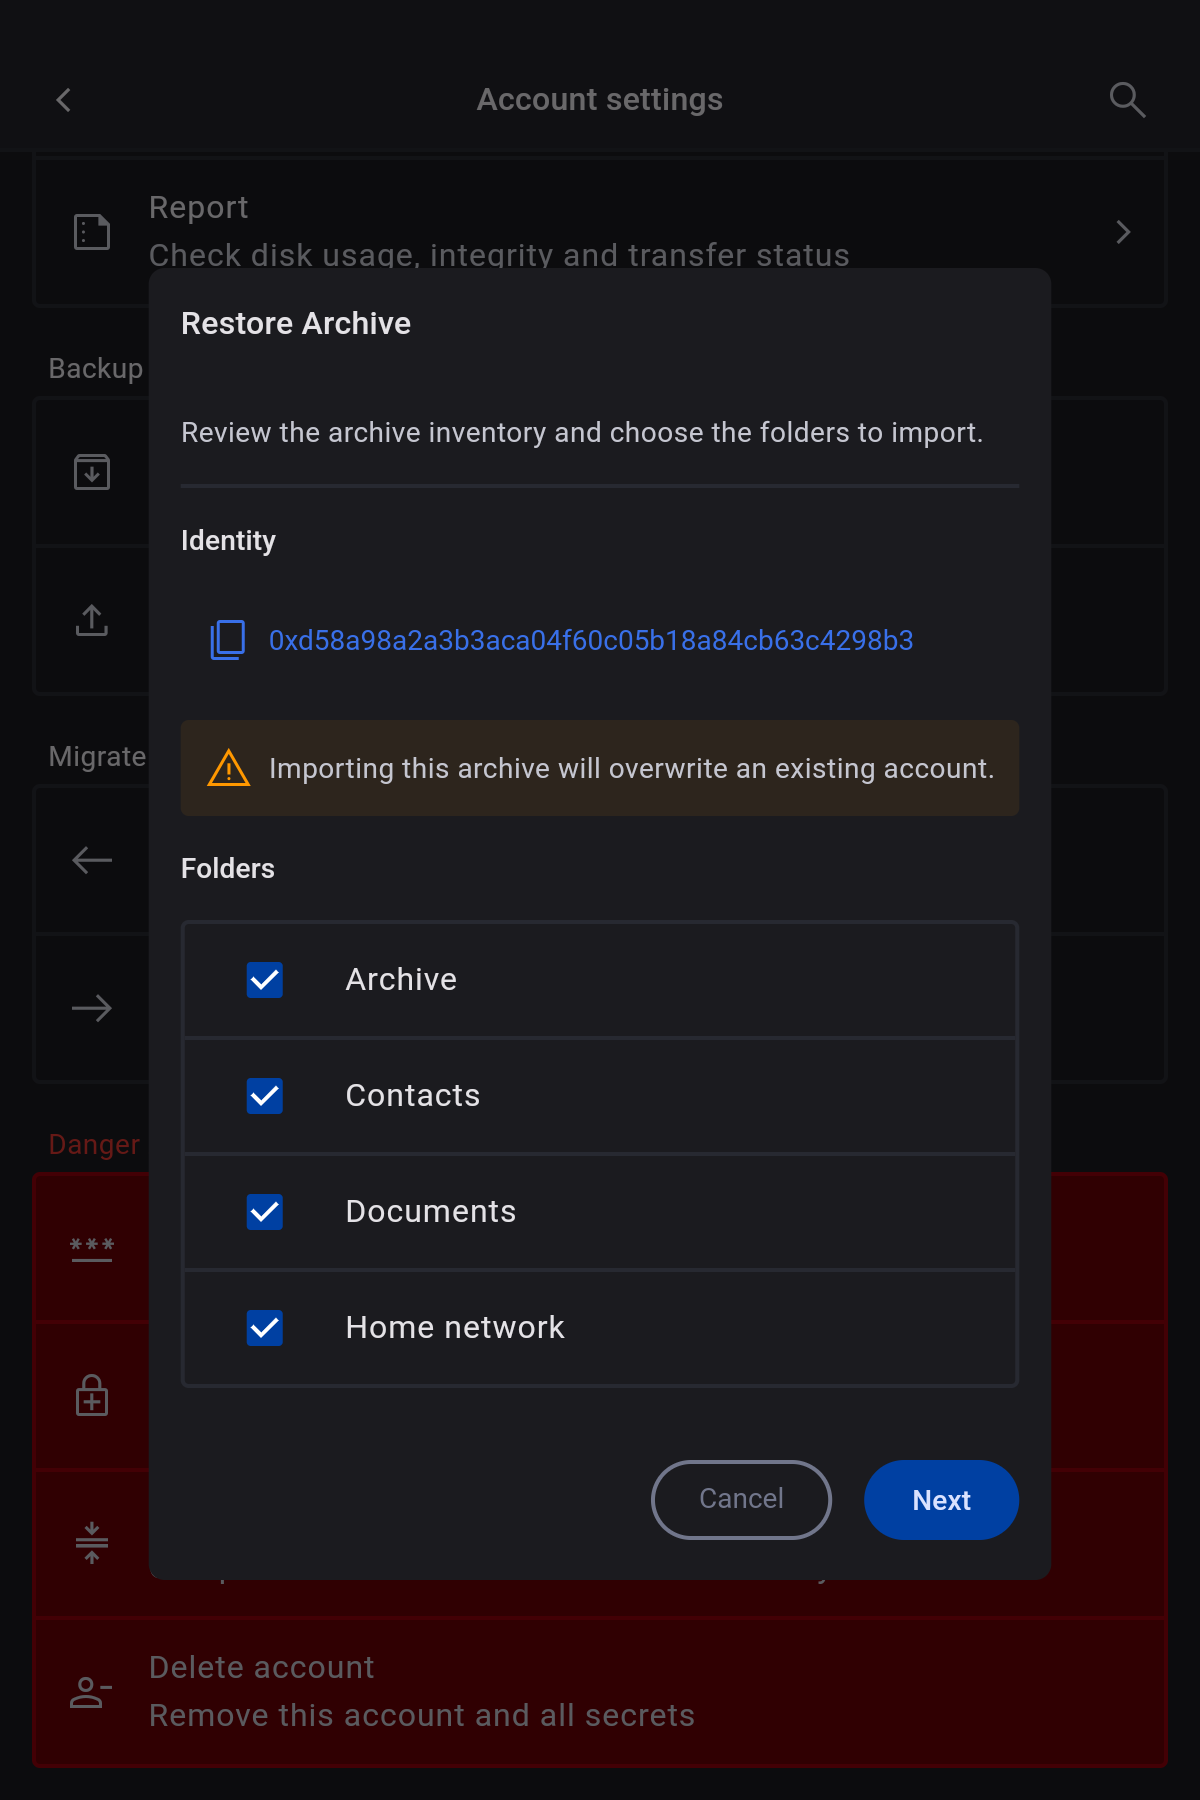
Task: Open search with the magnifier icon
Action: [x=1127, y=100]
